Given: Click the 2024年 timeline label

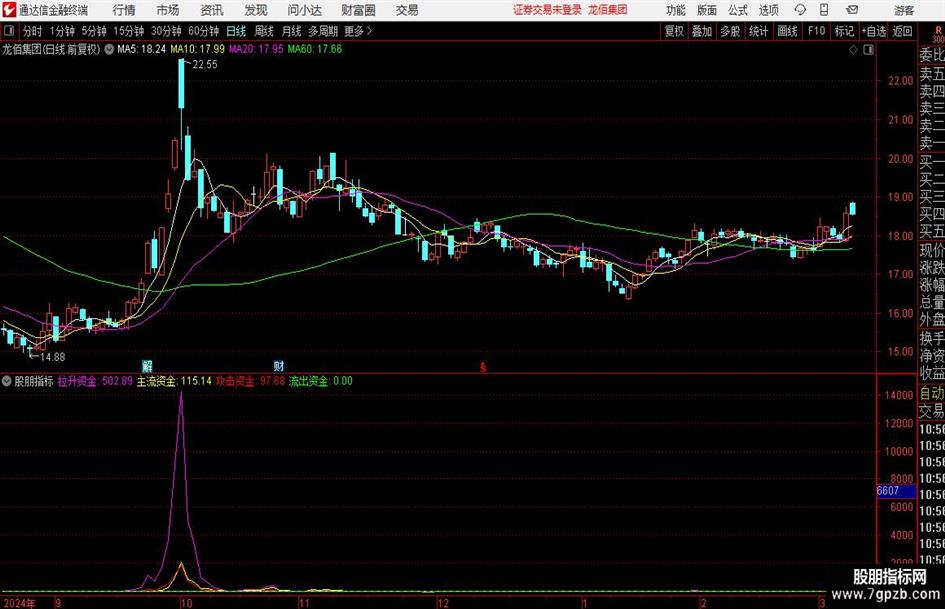Looking at the screenshot, I should pos(19,603).
